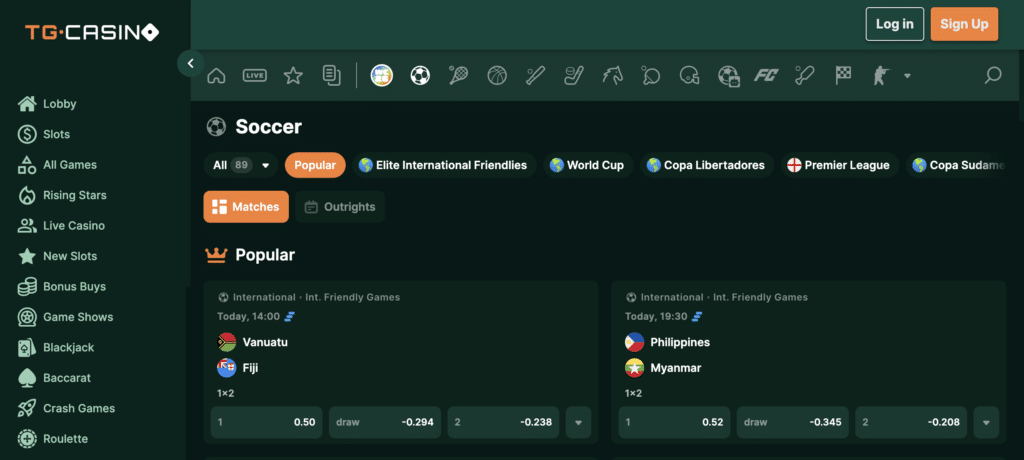This screenshot has height=460, width=1024.
Task: Filter by Premier League chip
Action: pos(840,165)
